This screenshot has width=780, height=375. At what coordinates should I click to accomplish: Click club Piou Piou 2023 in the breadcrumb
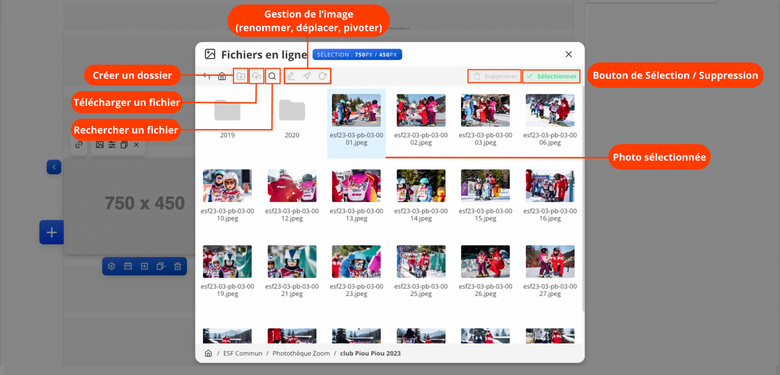(x=370, y=354)
